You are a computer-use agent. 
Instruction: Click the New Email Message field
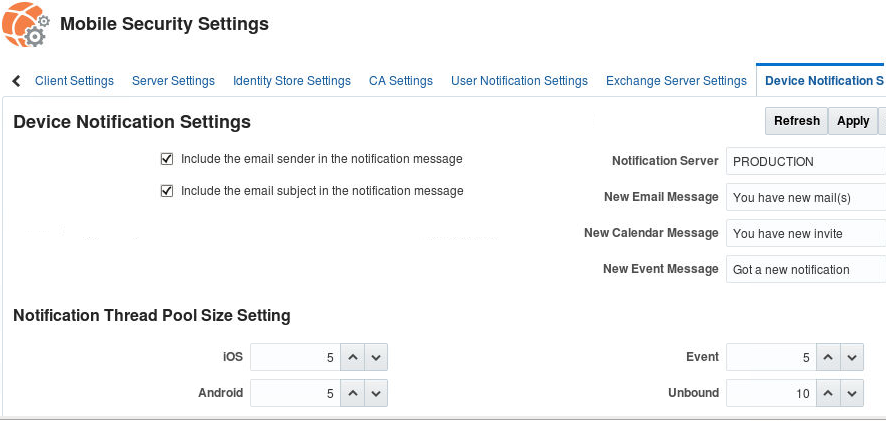tap(806, 198)
